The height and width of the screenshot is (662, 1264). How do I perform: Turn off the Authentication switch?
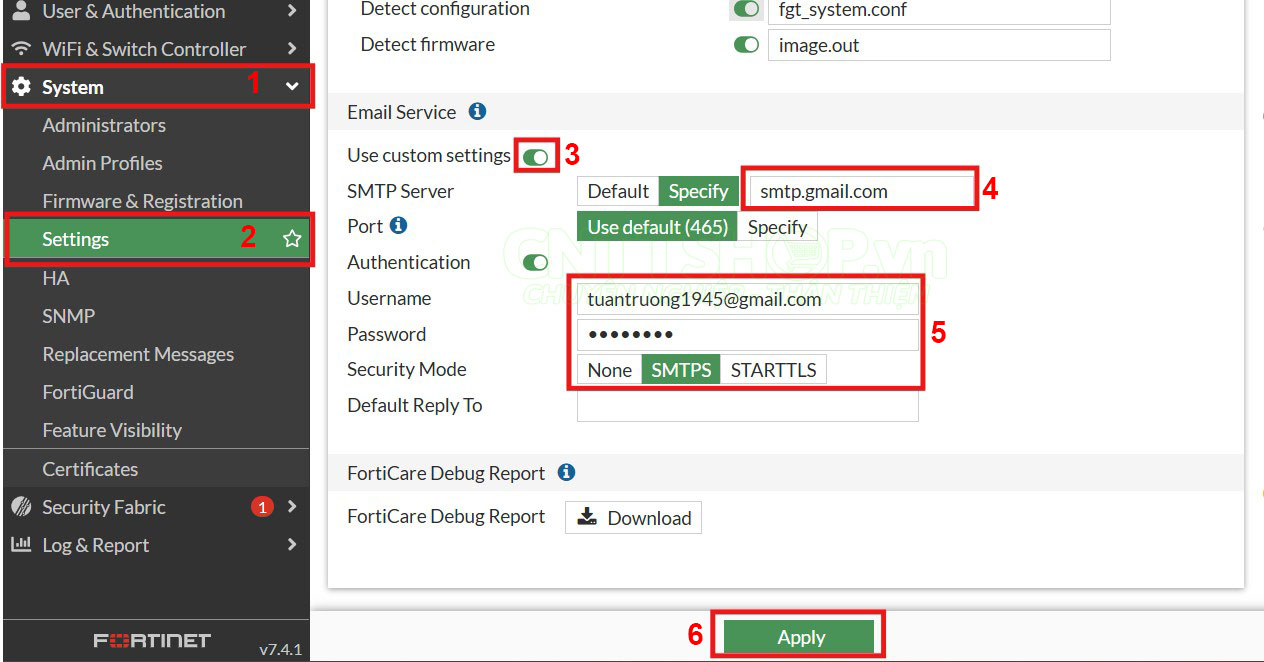pos(535,262)
